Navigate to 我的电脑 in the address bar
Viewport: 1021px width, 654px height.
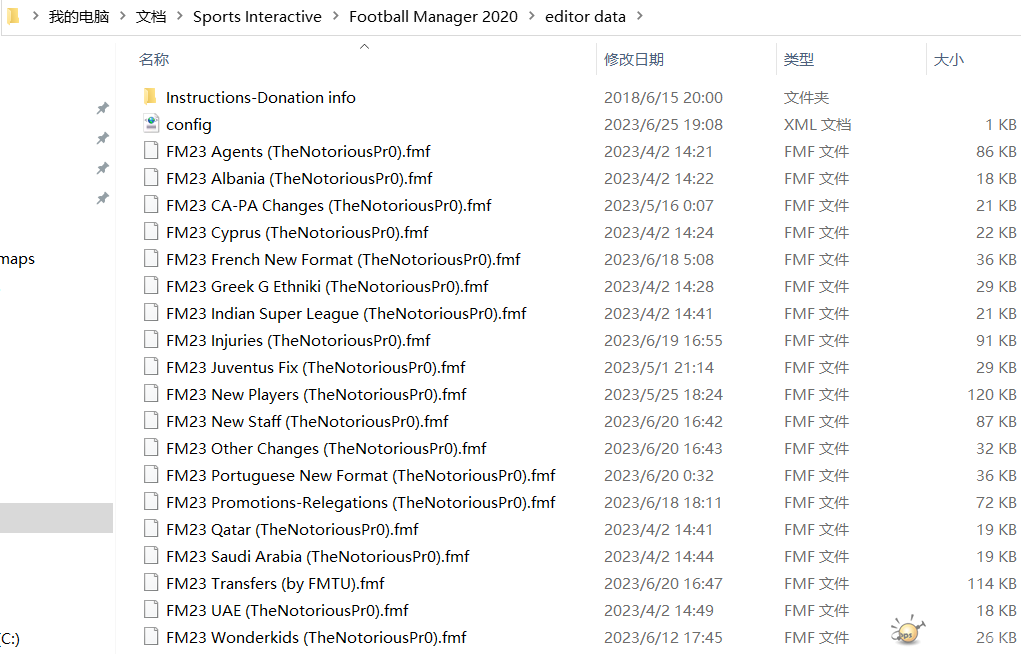pyautogui.click(x=79, y=16)
